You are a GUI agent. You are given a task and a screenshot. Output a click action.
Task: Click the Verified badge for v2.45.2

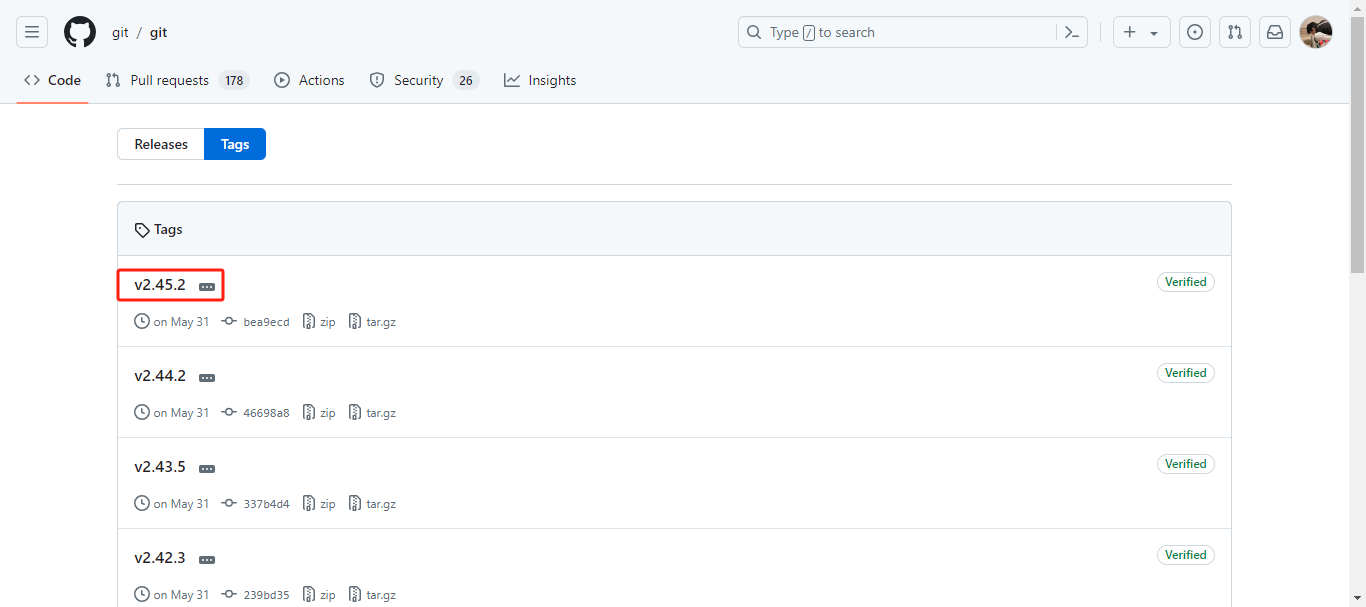coord(1185,282)
